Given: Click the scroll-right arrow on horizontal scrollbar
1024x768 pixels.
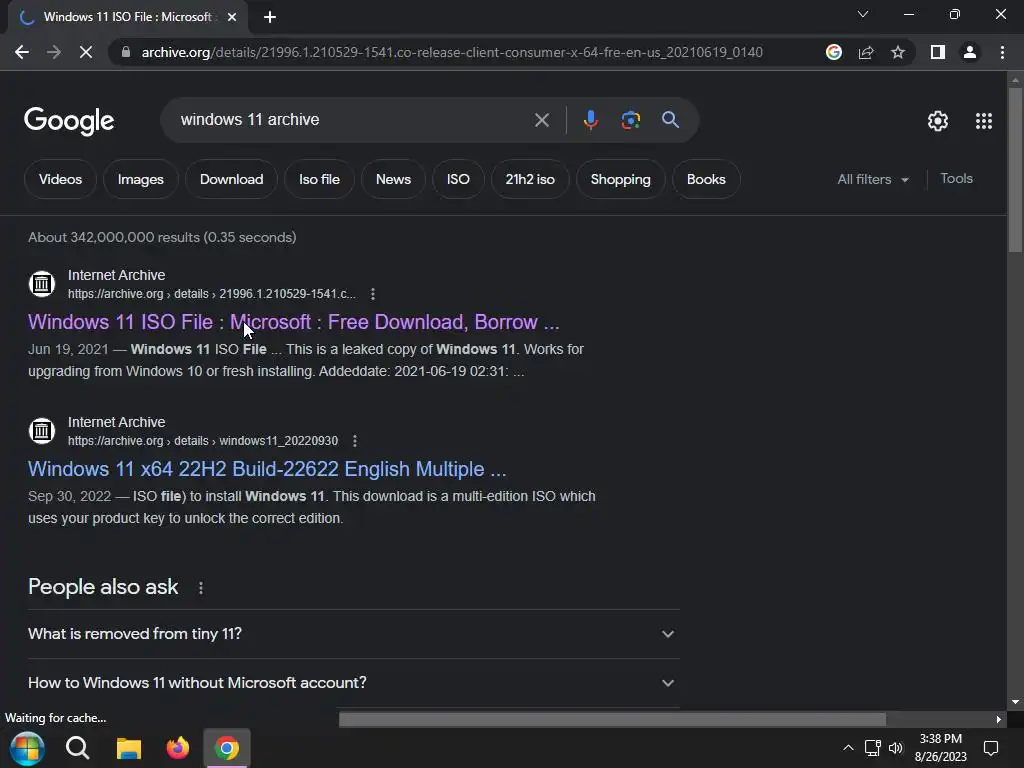Looking at the screenshot, I should pyautogui.click(x=999, y=719).
